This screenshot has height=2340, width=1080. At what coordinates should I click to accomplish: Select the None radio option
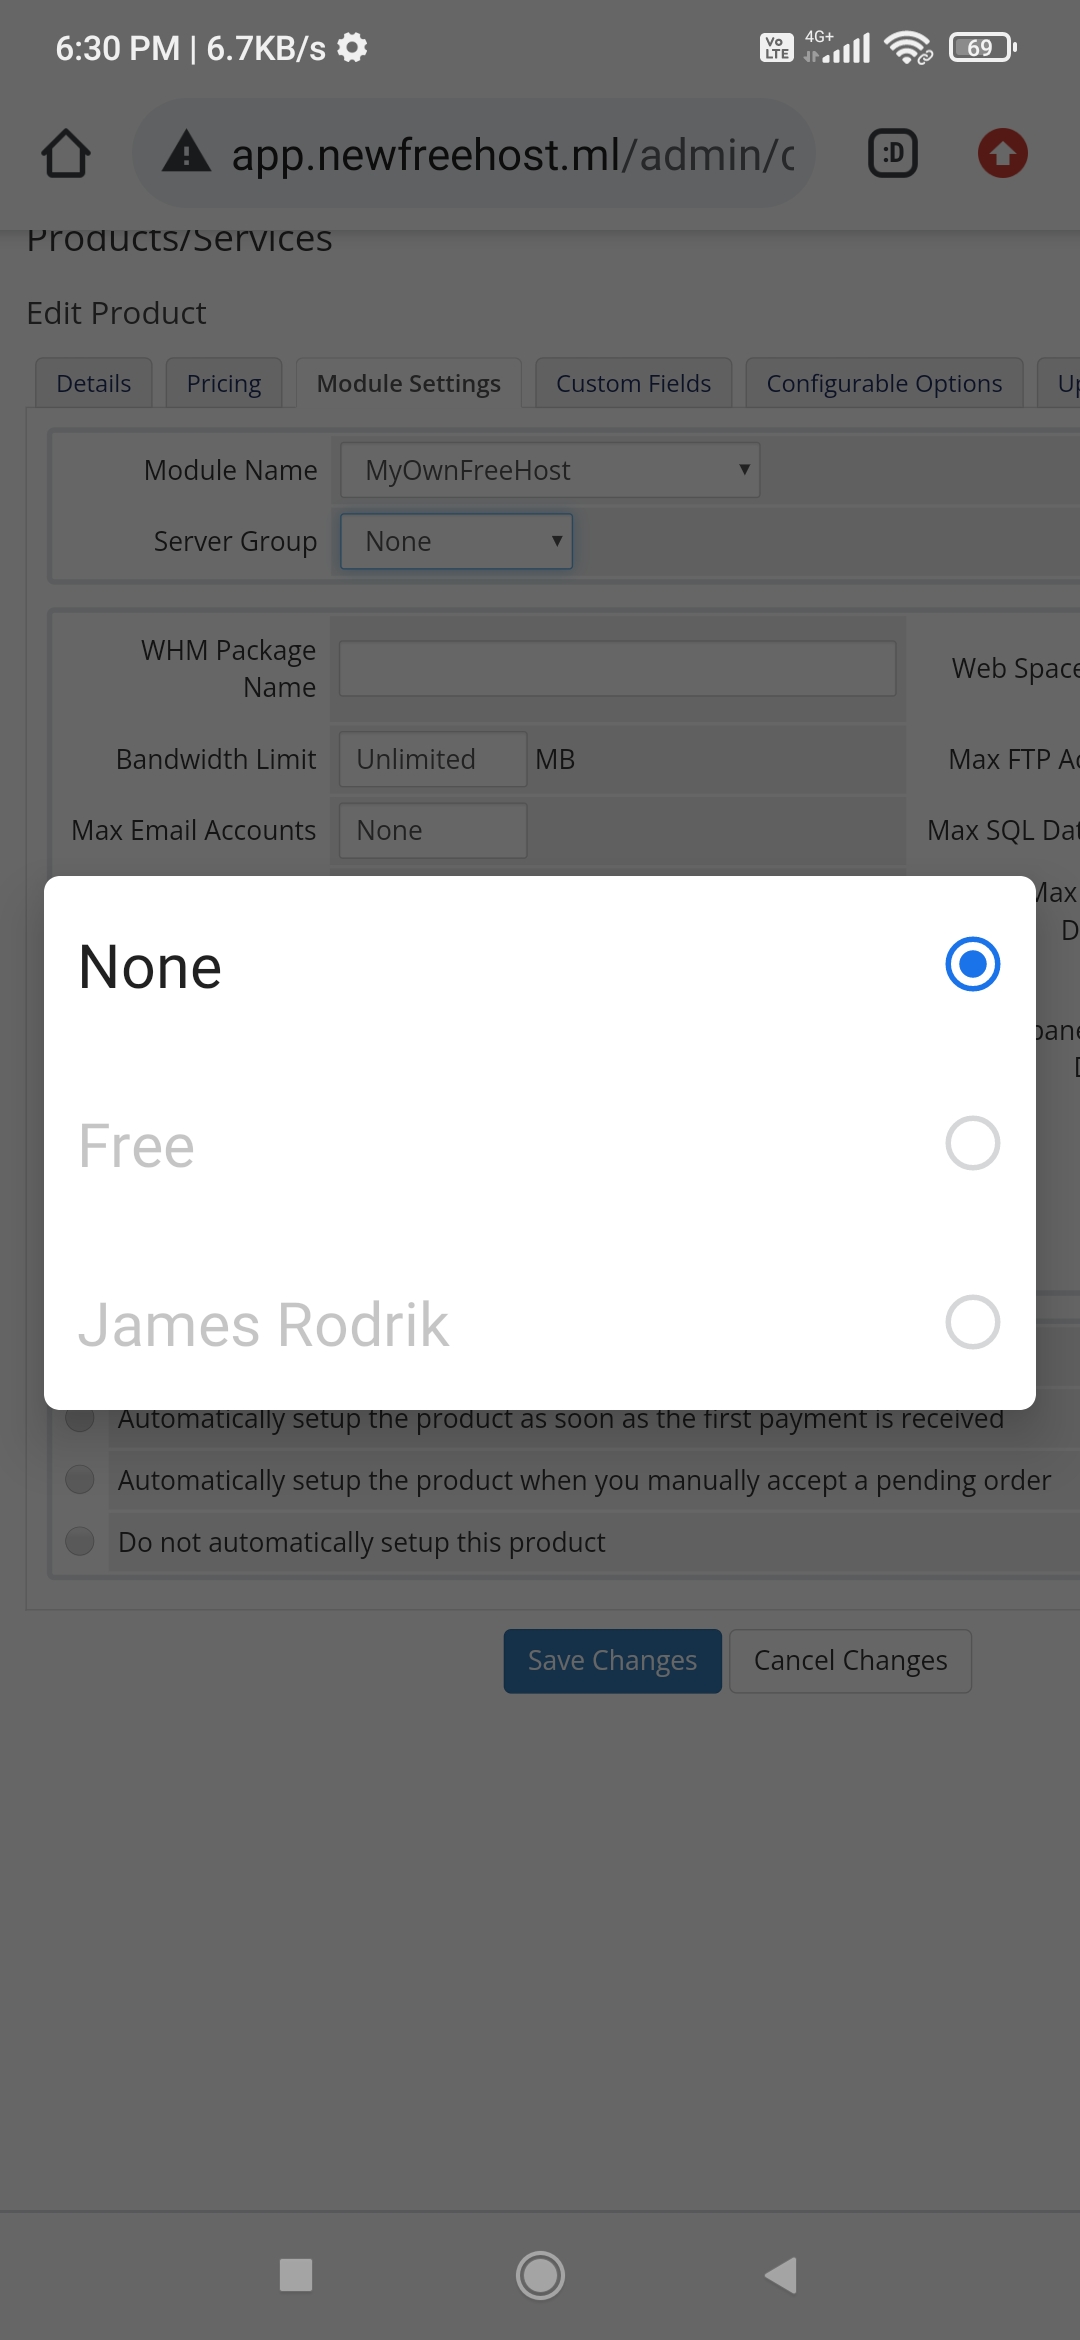(540, 965)
